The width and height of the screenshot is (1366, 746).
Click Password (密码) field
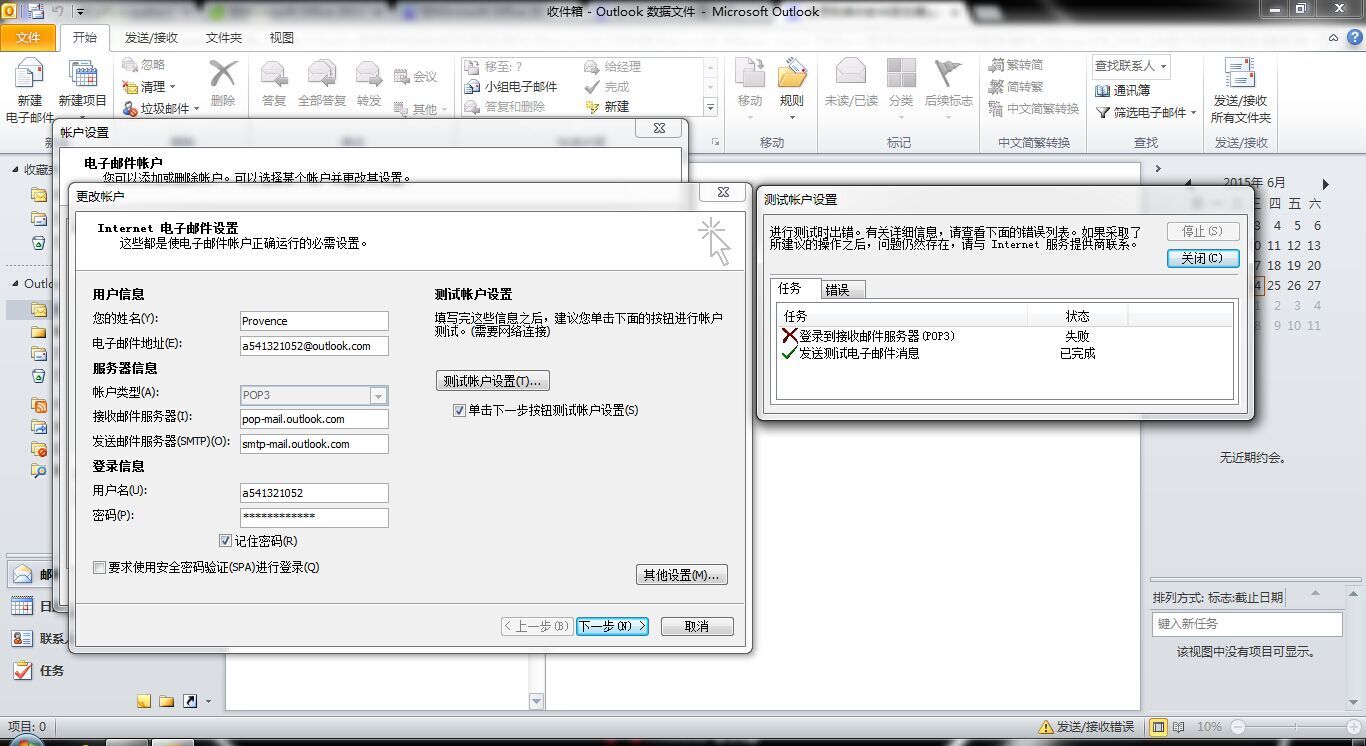coord(314,517)
